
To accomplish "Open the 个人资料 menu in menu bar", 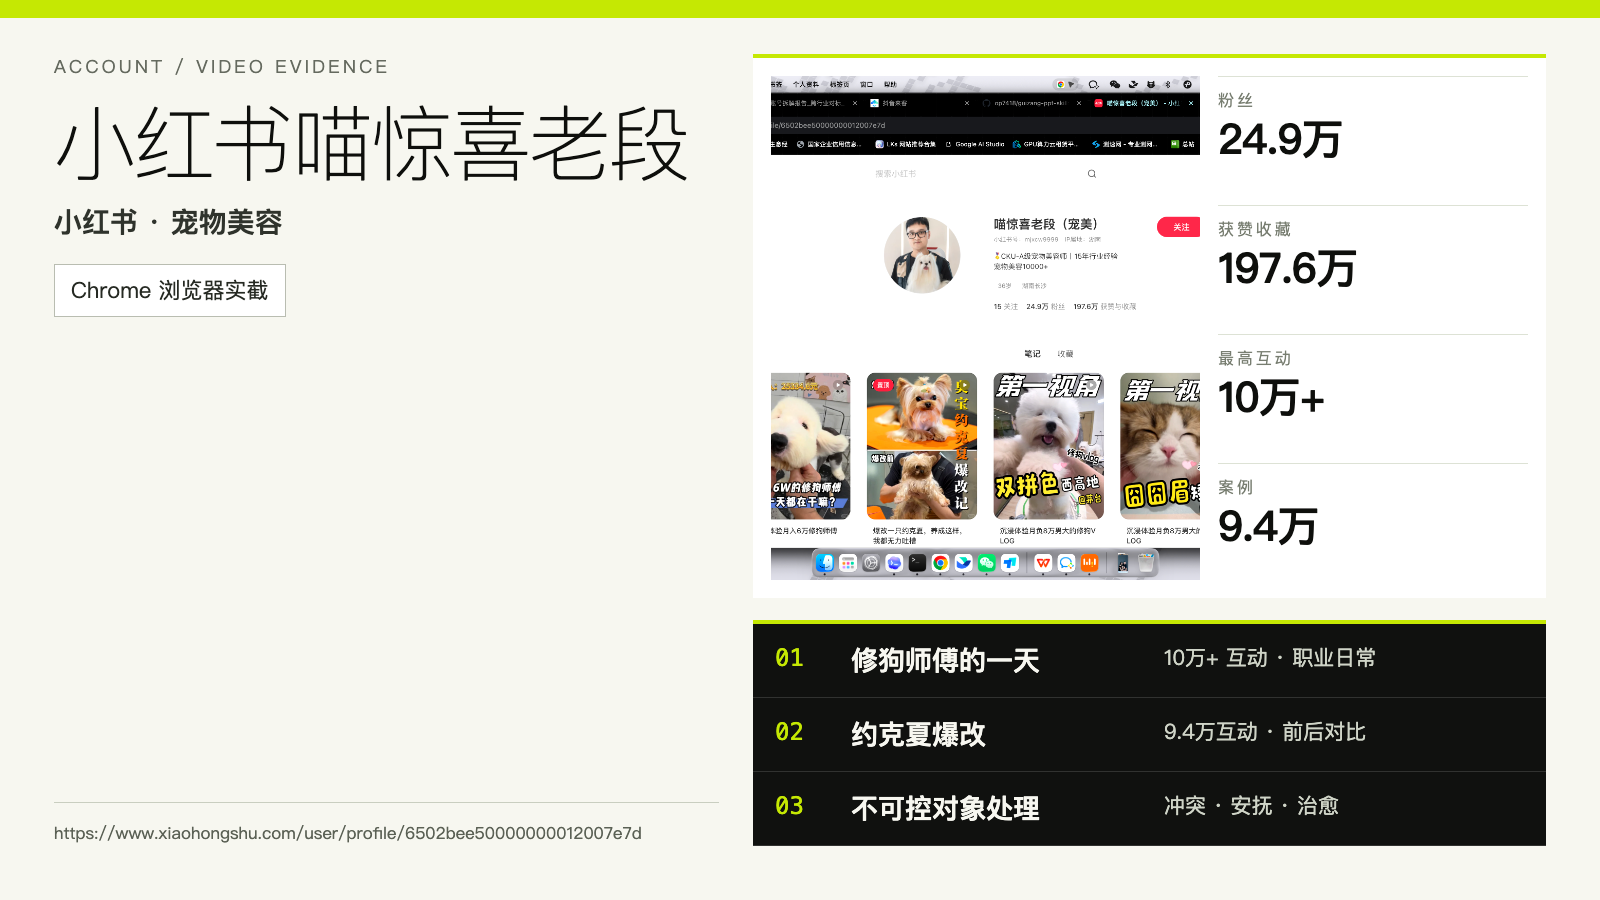I will coord(806,84).
